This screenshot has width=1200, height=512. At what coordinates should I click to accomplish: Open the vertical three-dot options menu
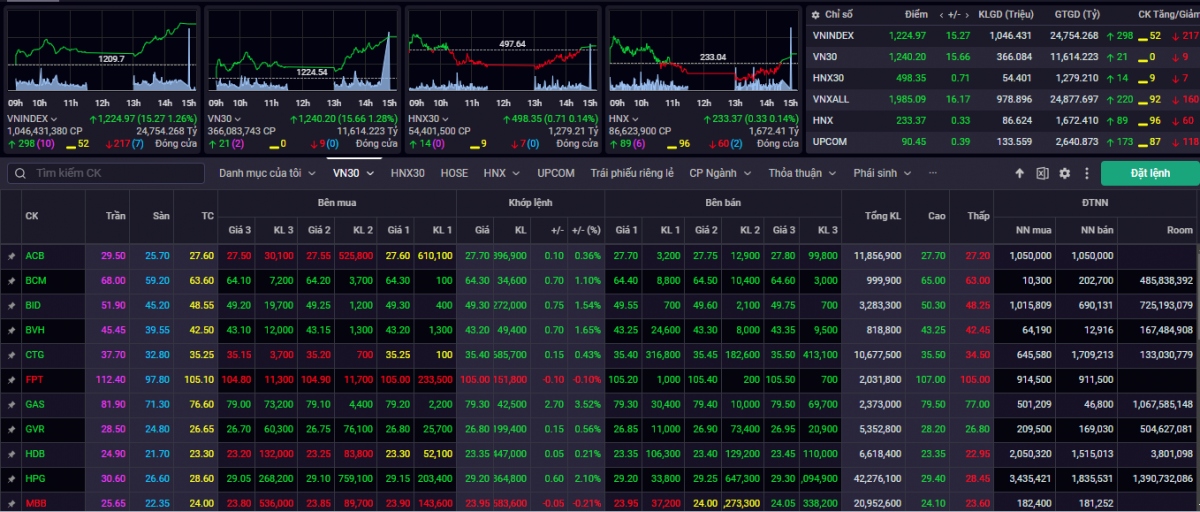click(x=1086, y=173)
